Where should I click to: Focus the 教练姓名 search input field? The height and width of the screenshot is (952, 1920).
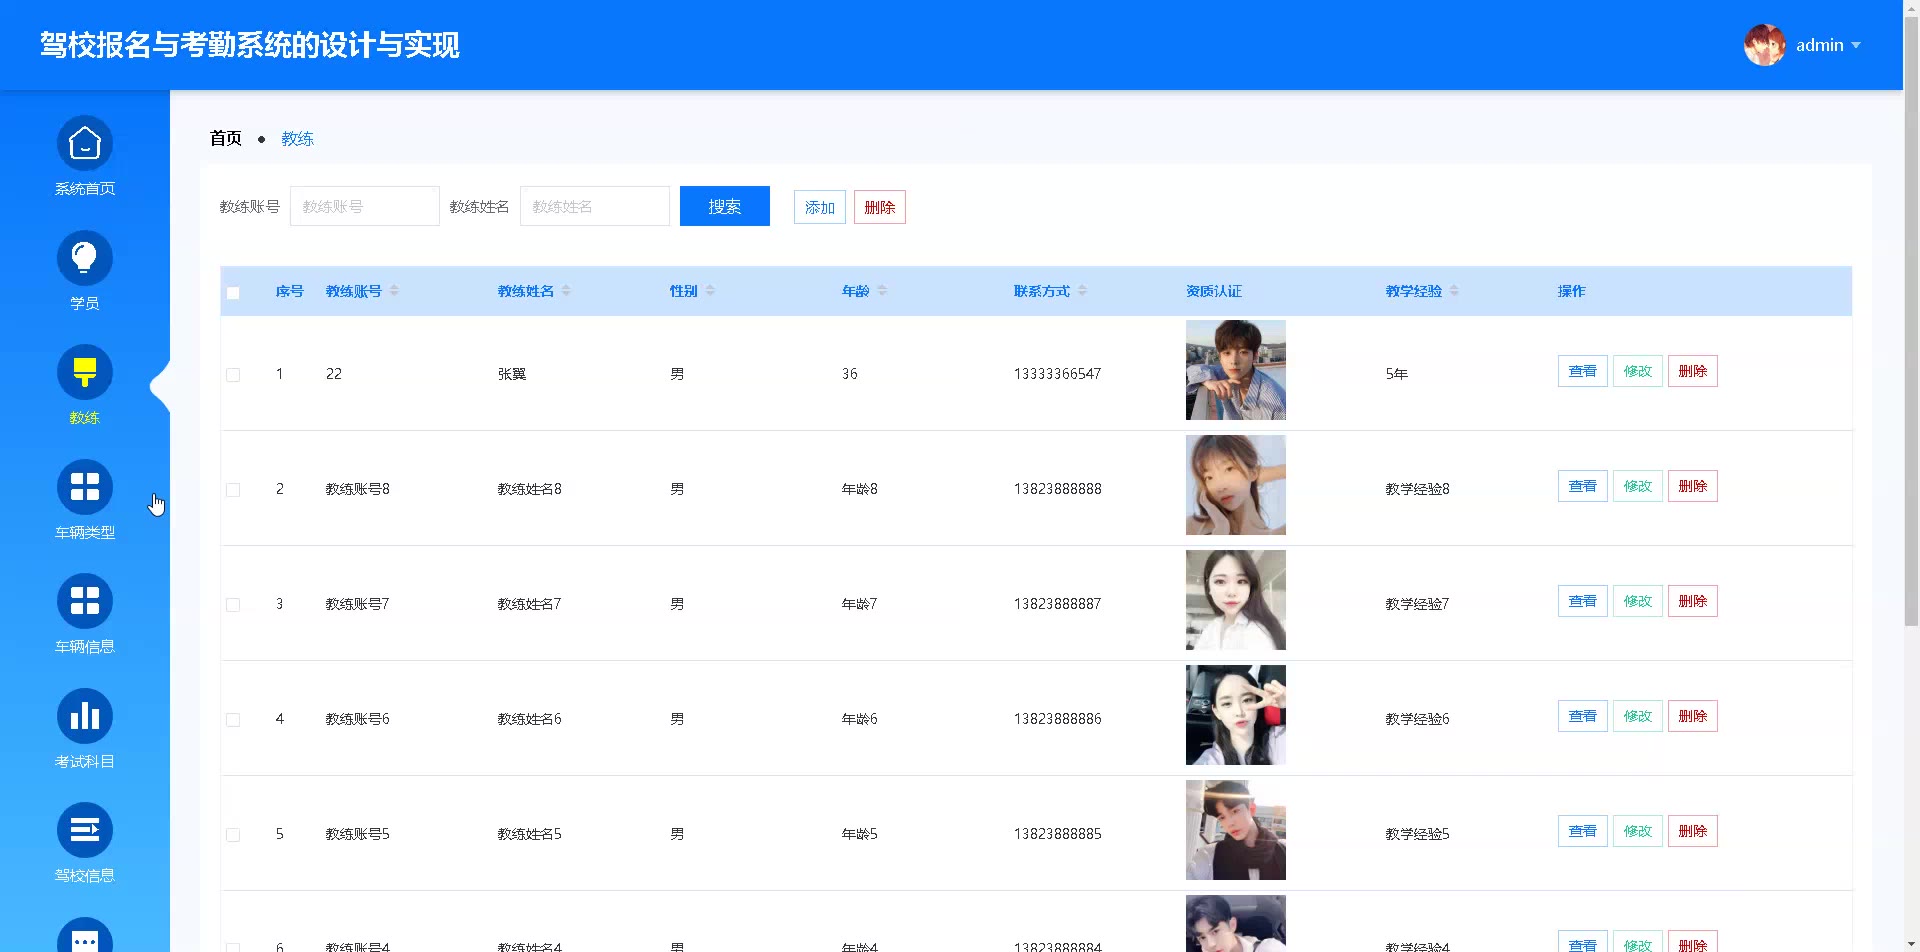click(x=594, y=206)
